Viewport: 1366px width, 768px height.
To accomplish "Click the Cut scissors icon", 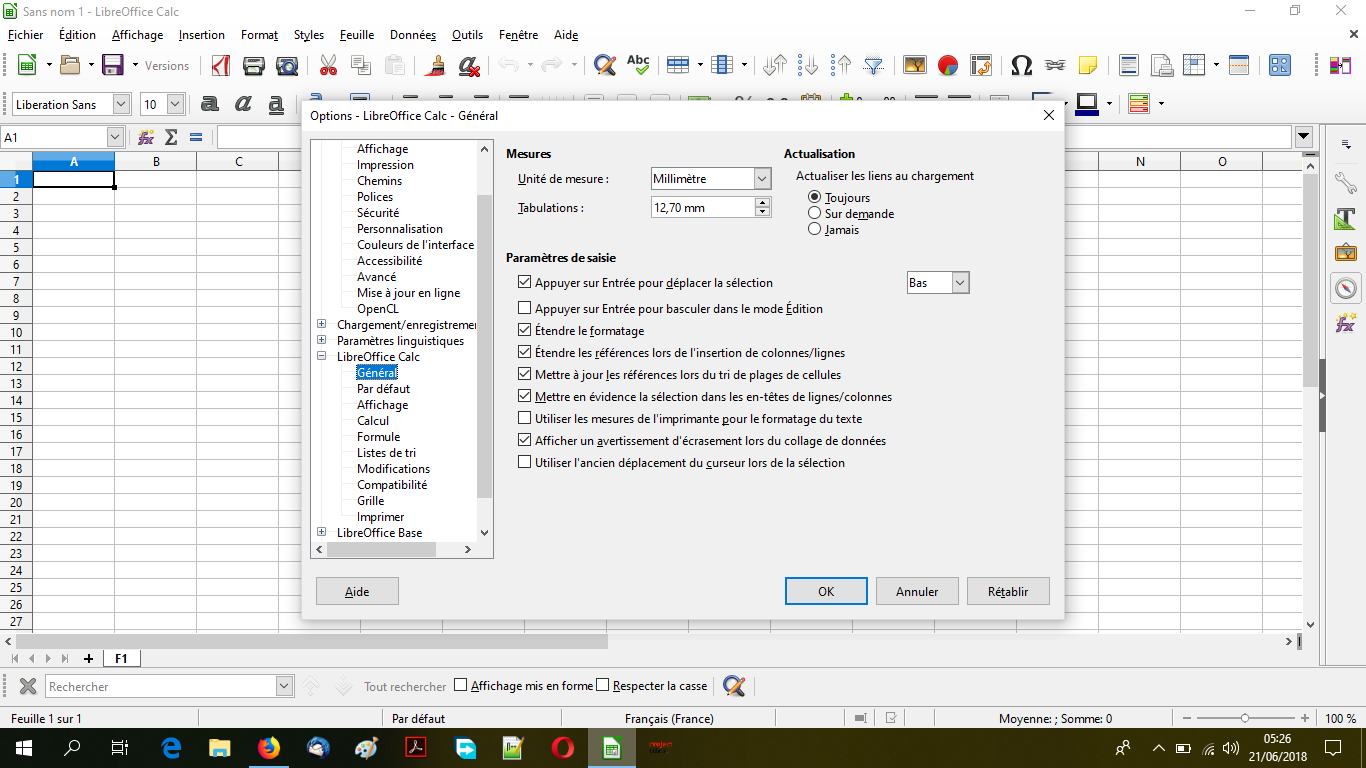I will click(x=328, y=65).
